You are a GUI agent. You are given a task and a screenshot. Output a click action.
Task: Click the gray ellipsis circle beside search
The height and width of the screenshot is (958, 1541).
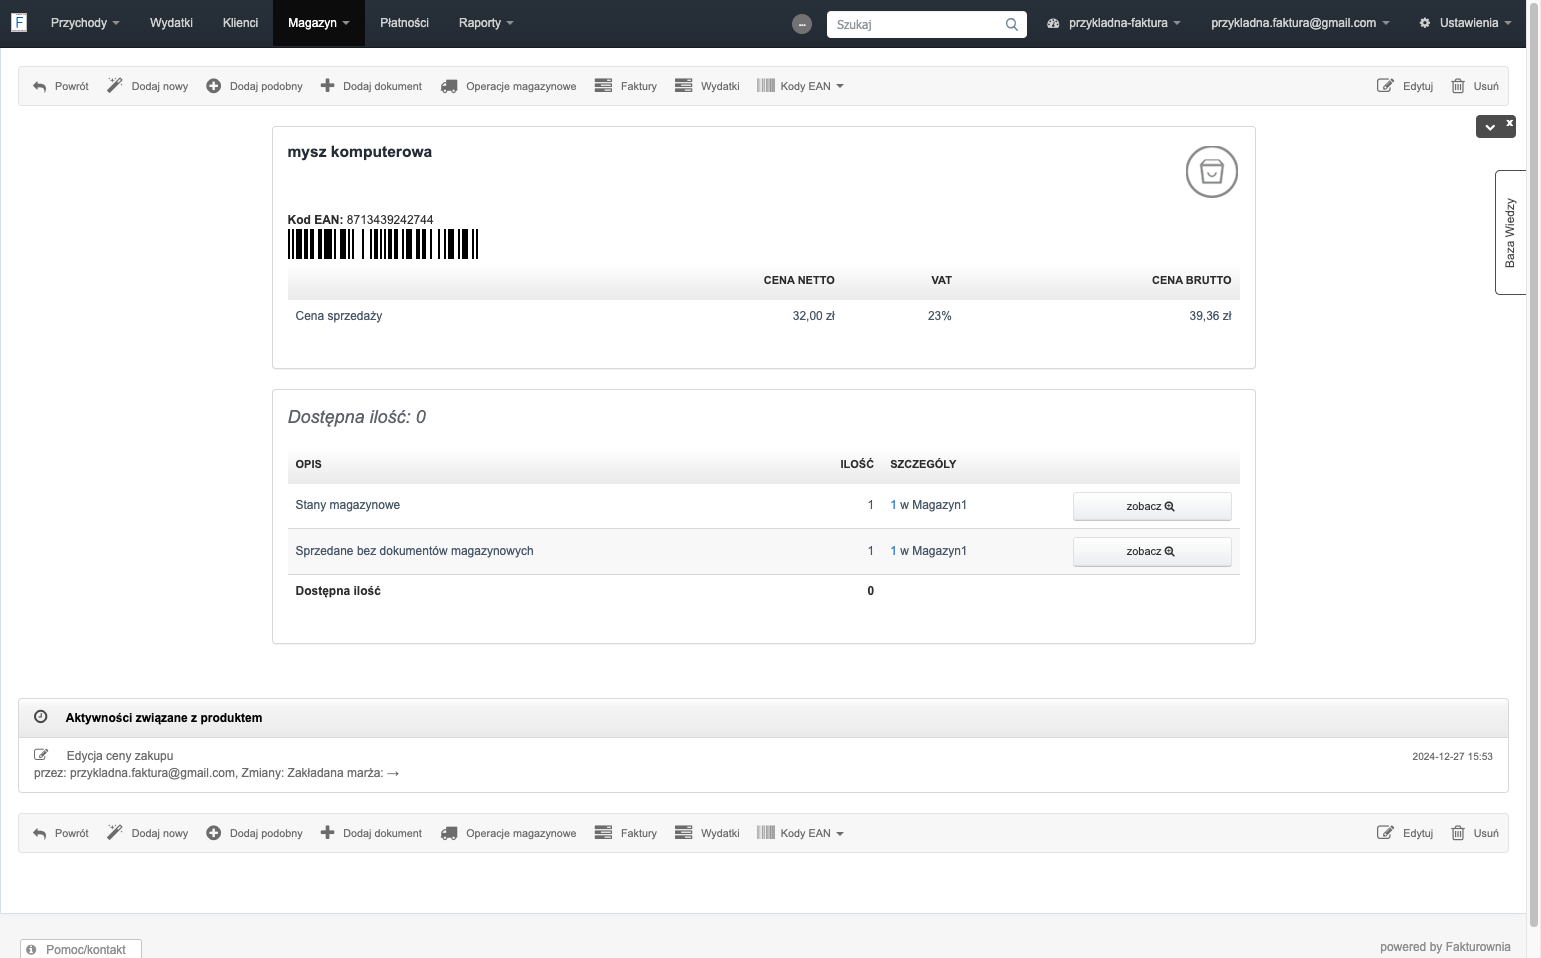coord(802,24)
